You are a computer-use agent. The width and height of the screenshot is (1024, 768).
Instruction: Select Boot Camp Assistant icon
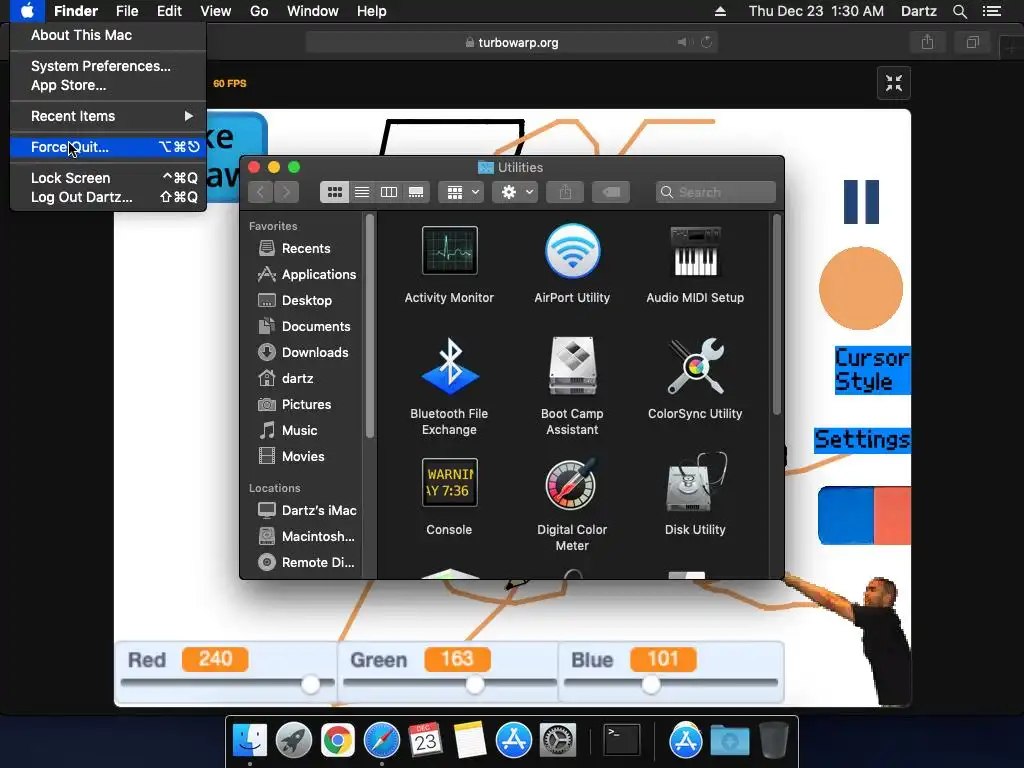pos(572,366)
